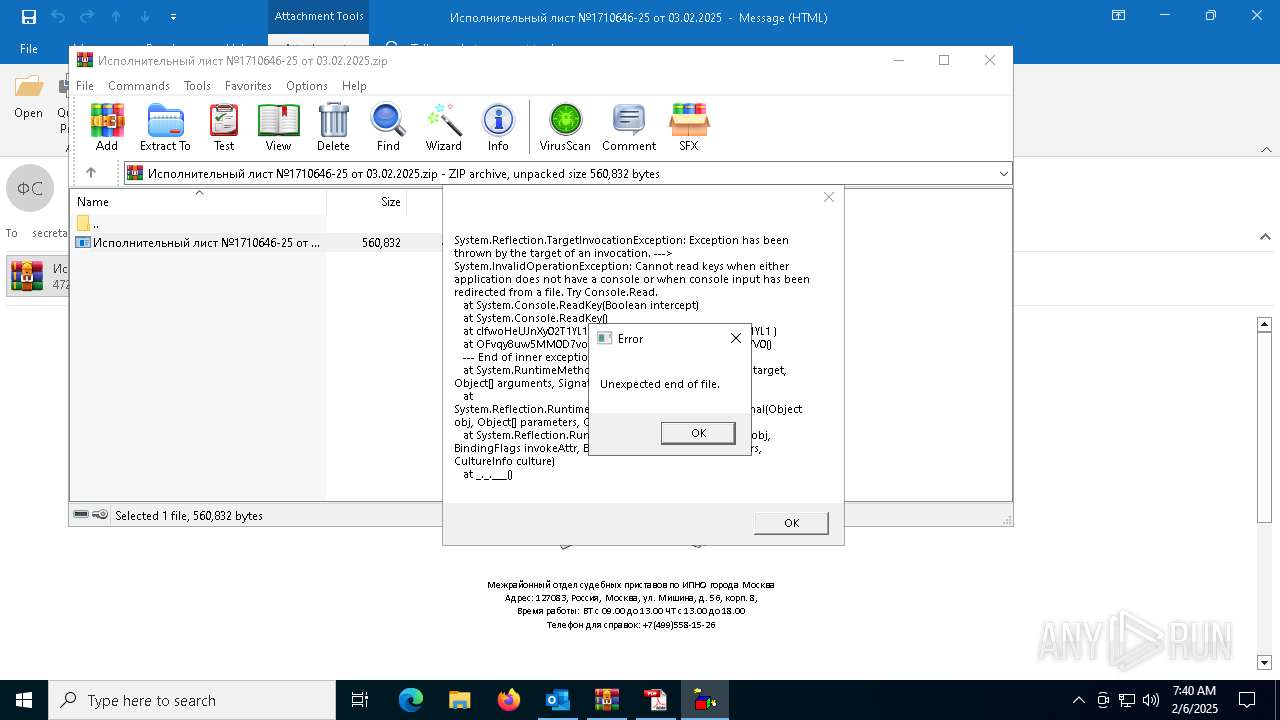Viewport: 1280px width, 720px height.
Task: Select the parent folder '..' row
Action: pos(198,223)
